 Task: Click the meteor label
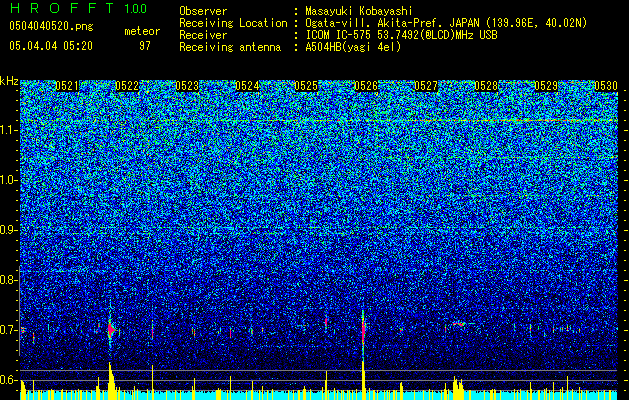[142, 31]
